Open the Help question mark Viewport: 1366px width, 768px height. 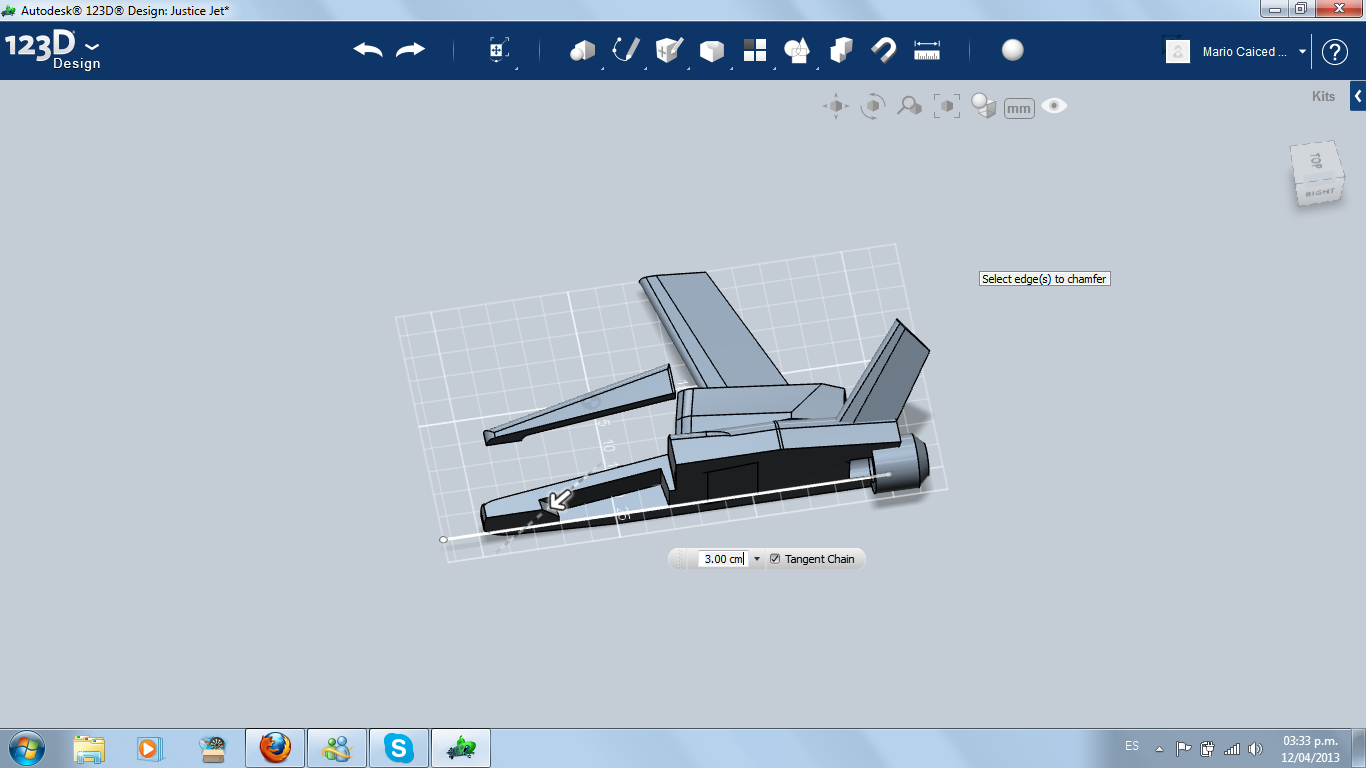1335,52
